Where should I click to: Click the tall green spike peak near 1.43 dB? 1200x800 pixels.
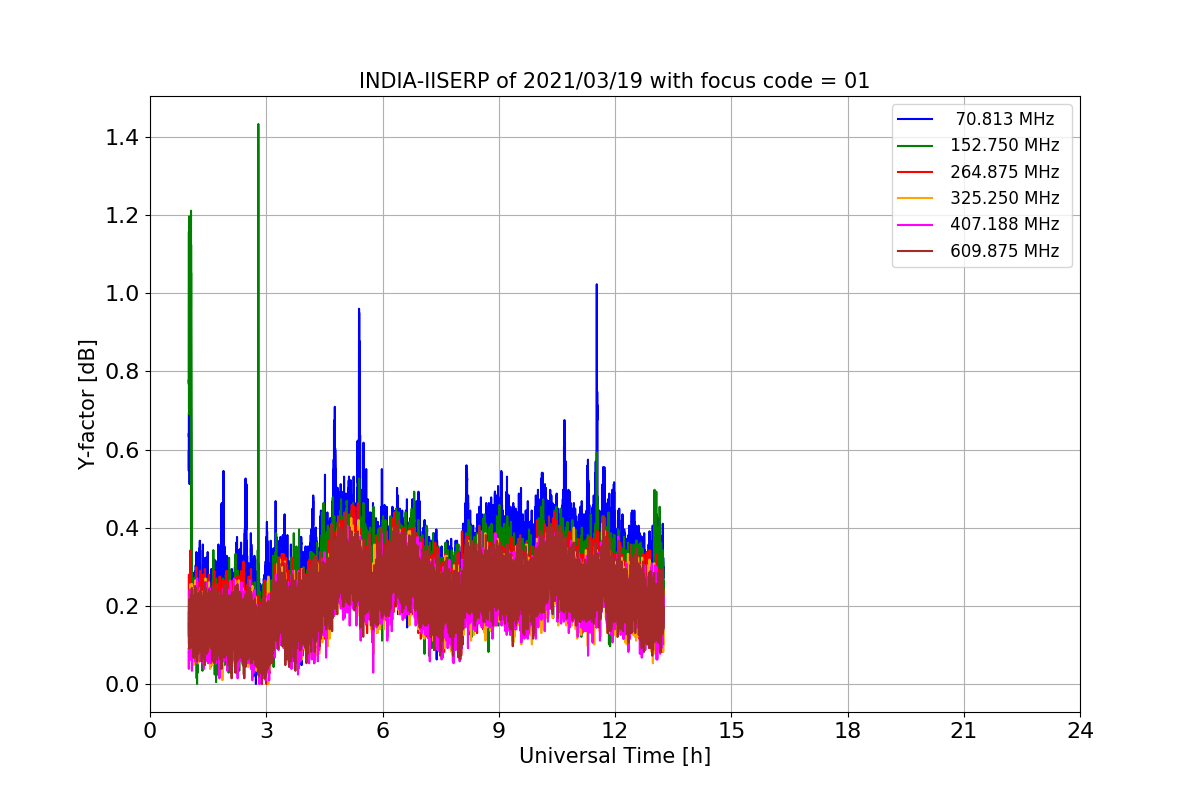258,126
